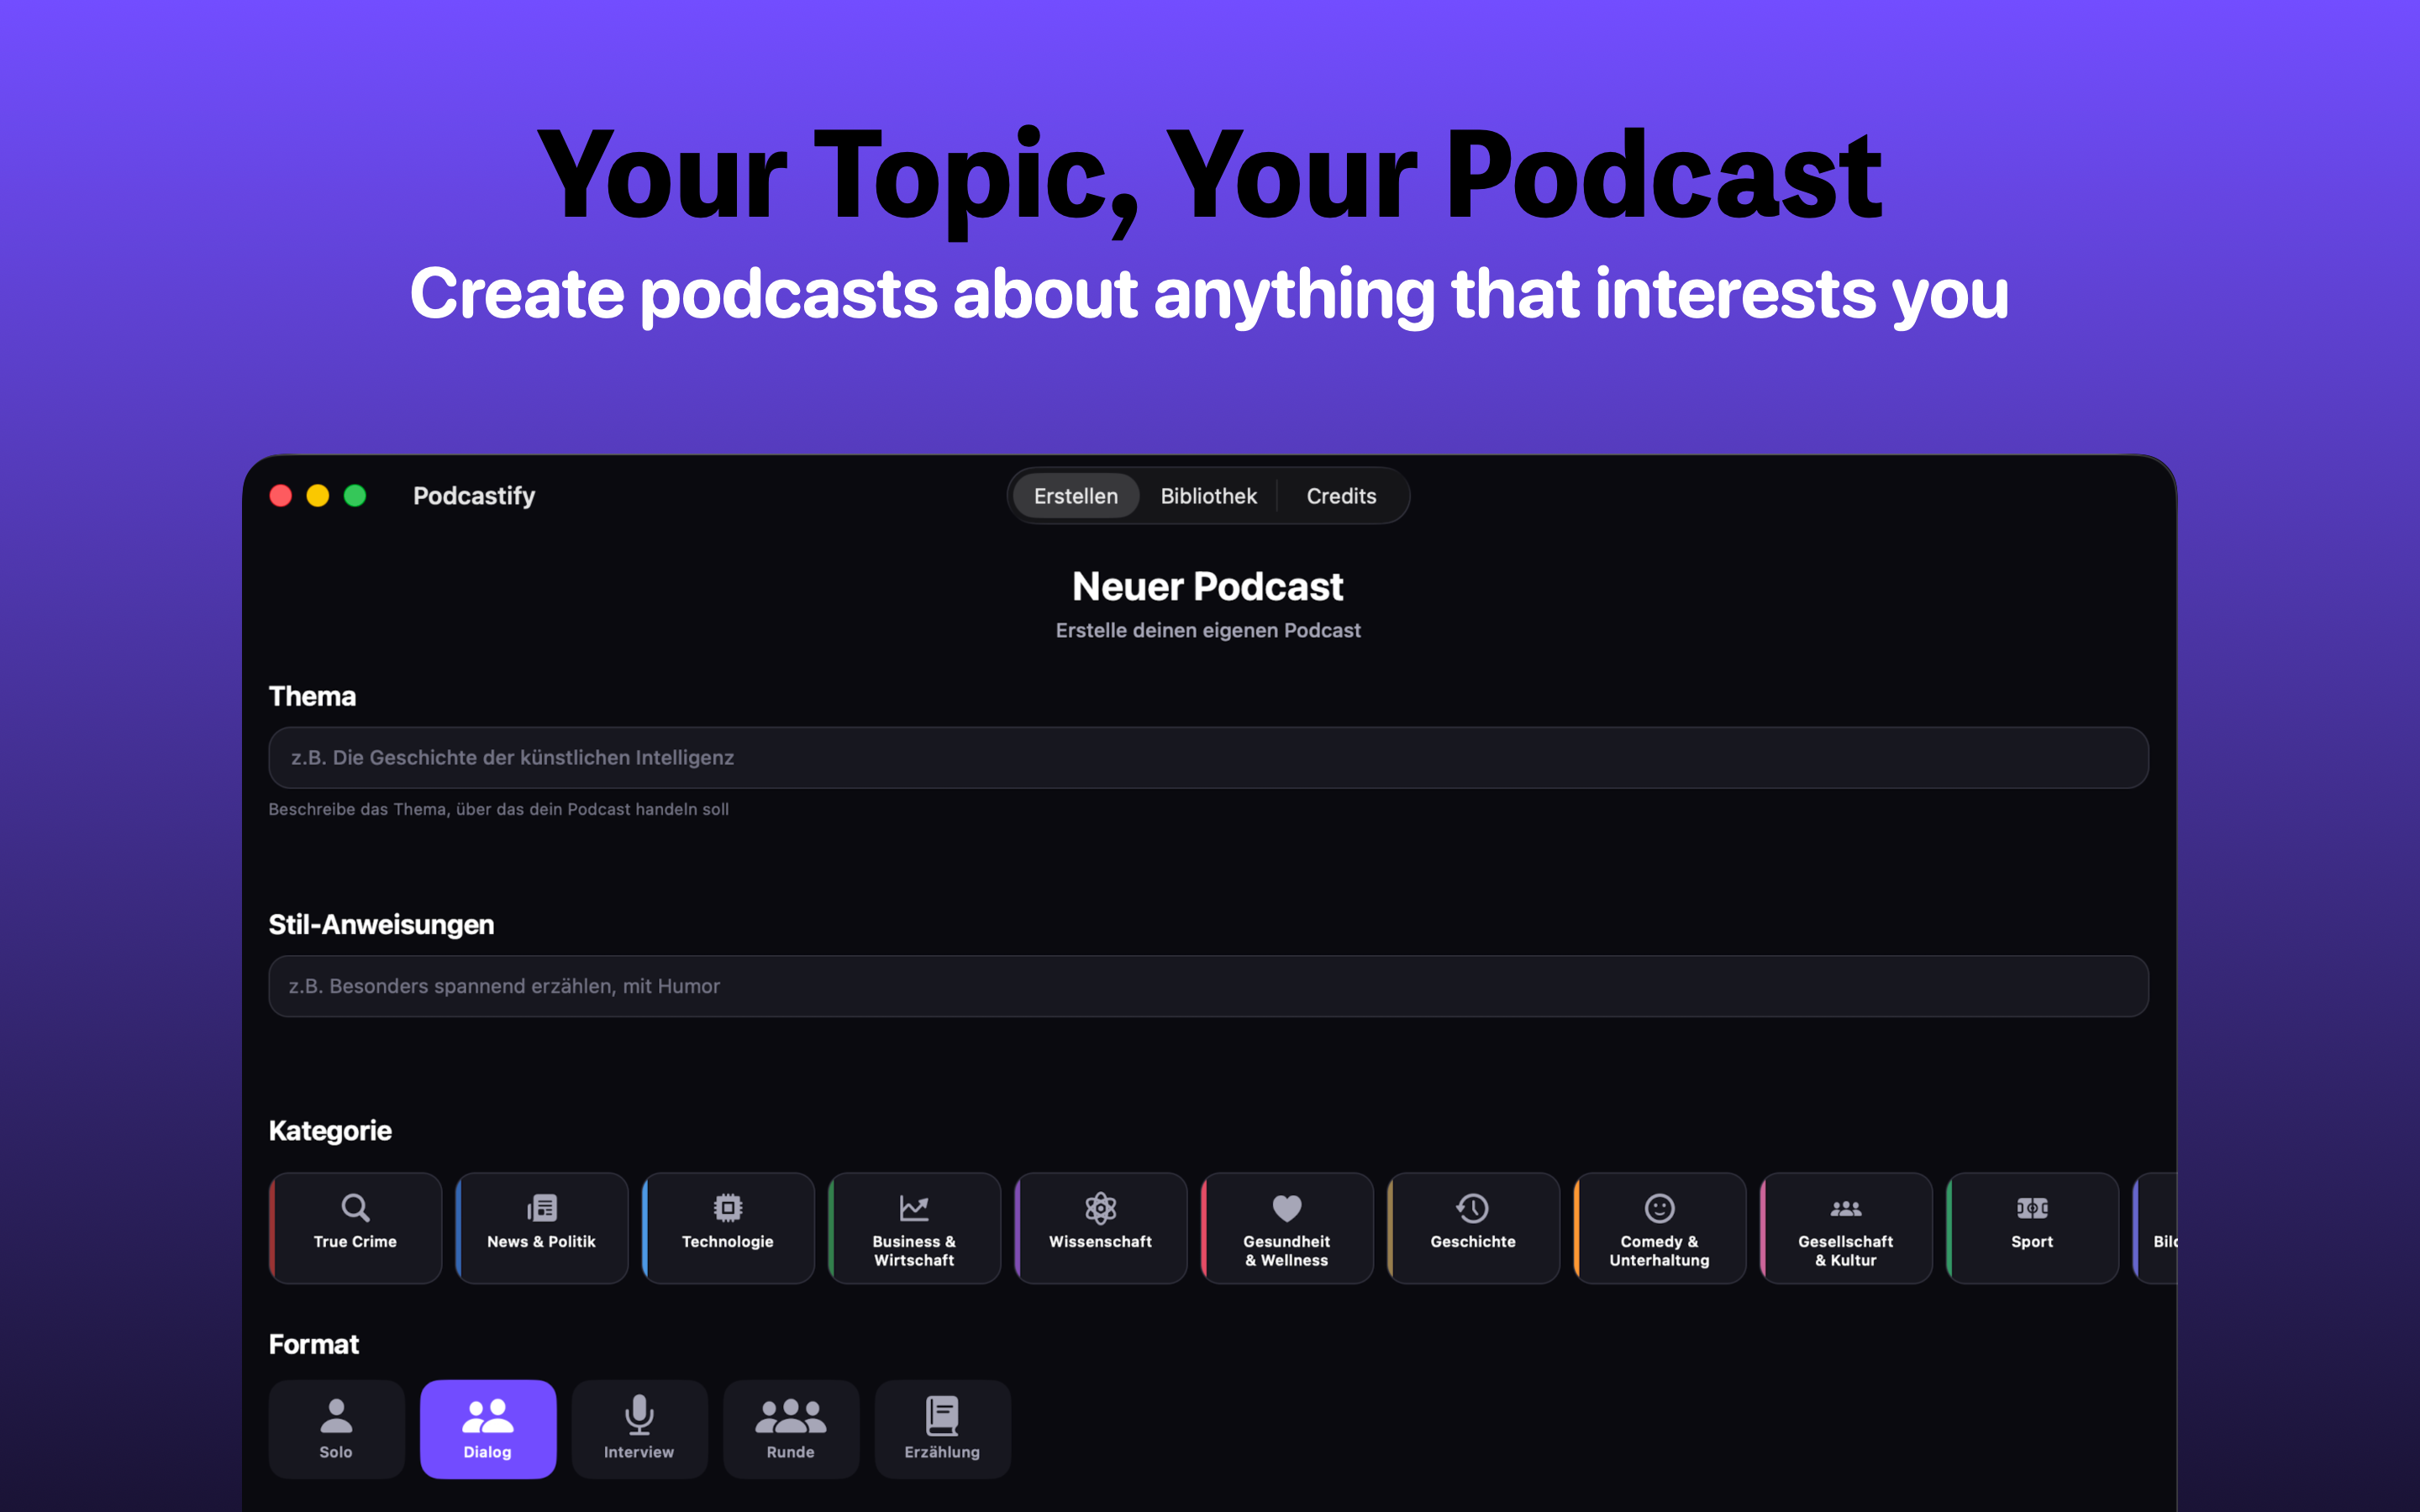Minimize window using the yellow button

tap(318, 496)
